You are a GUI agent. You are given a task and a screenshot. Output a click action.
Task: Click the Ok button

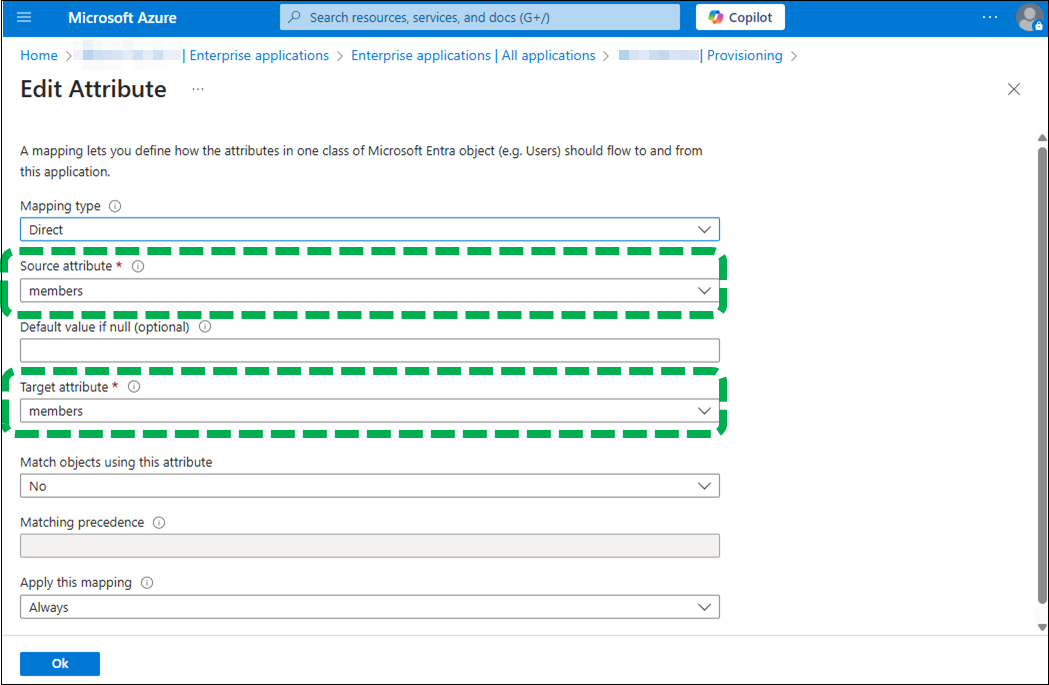tap(60, 664)
